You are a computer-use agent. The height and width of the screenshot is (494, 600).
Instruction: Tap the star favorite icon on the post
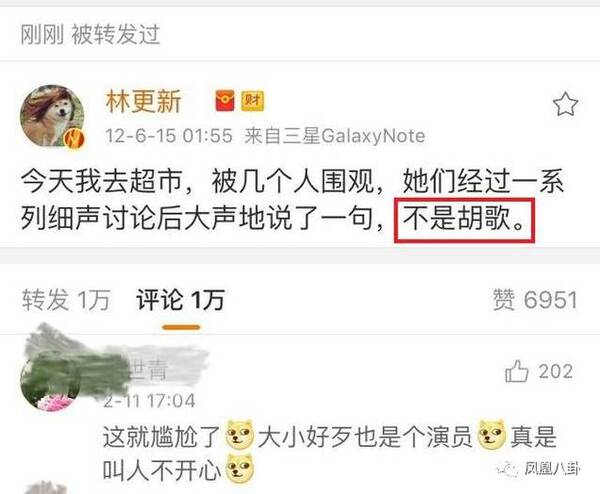pyautogui.click(x=565, y=104)
